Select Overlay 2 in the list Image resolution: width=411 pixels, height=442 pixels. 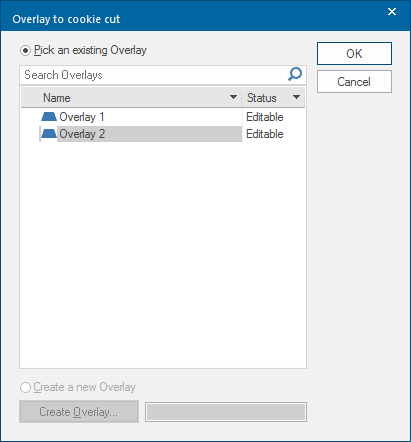[82, 134]
